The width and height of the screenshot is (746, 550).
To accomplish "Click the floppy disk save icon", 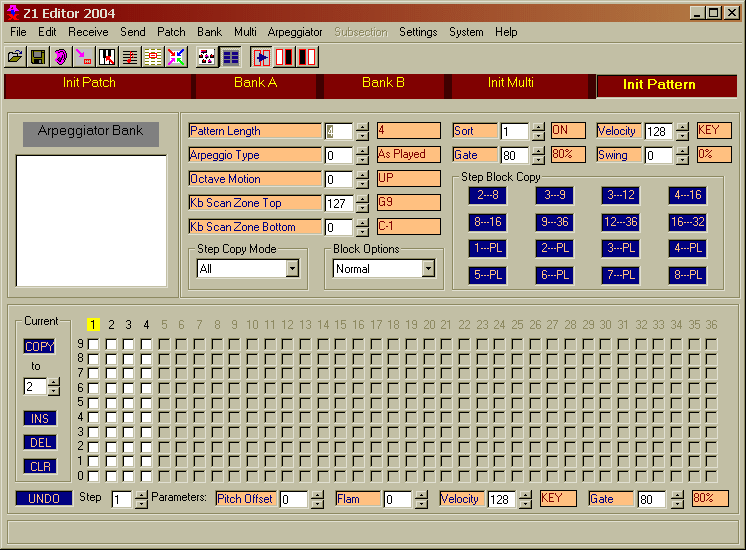I will coord(38,57).
